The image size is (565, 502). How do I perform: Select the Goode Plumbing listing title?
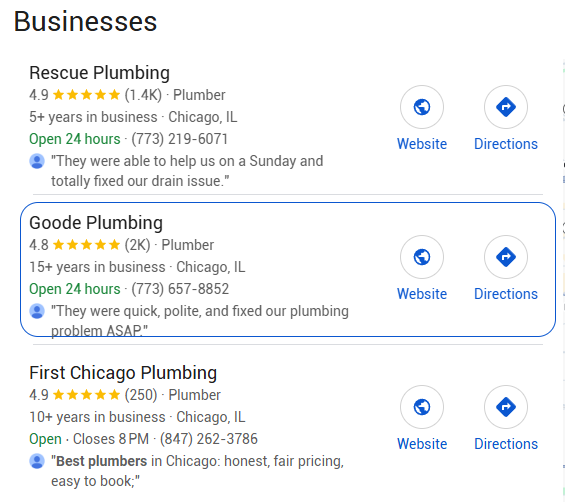96,223
